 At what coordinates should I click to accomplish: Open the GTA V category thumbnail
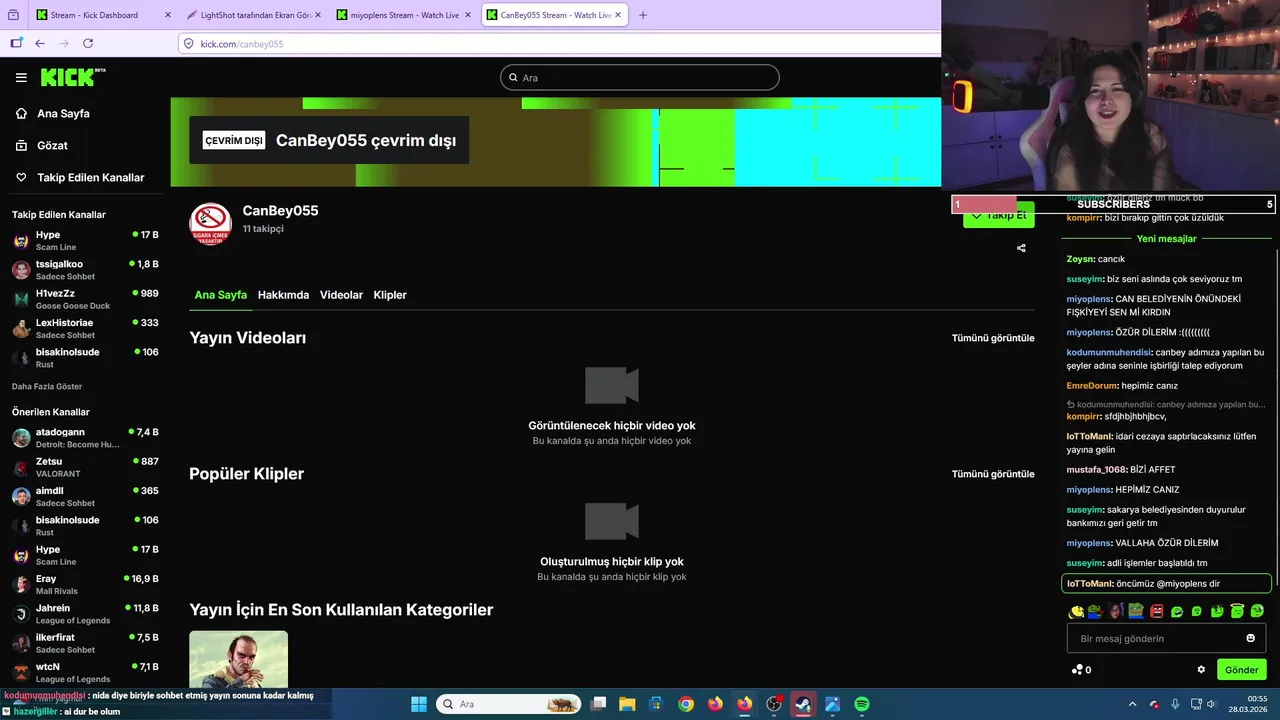click(238, 659)
